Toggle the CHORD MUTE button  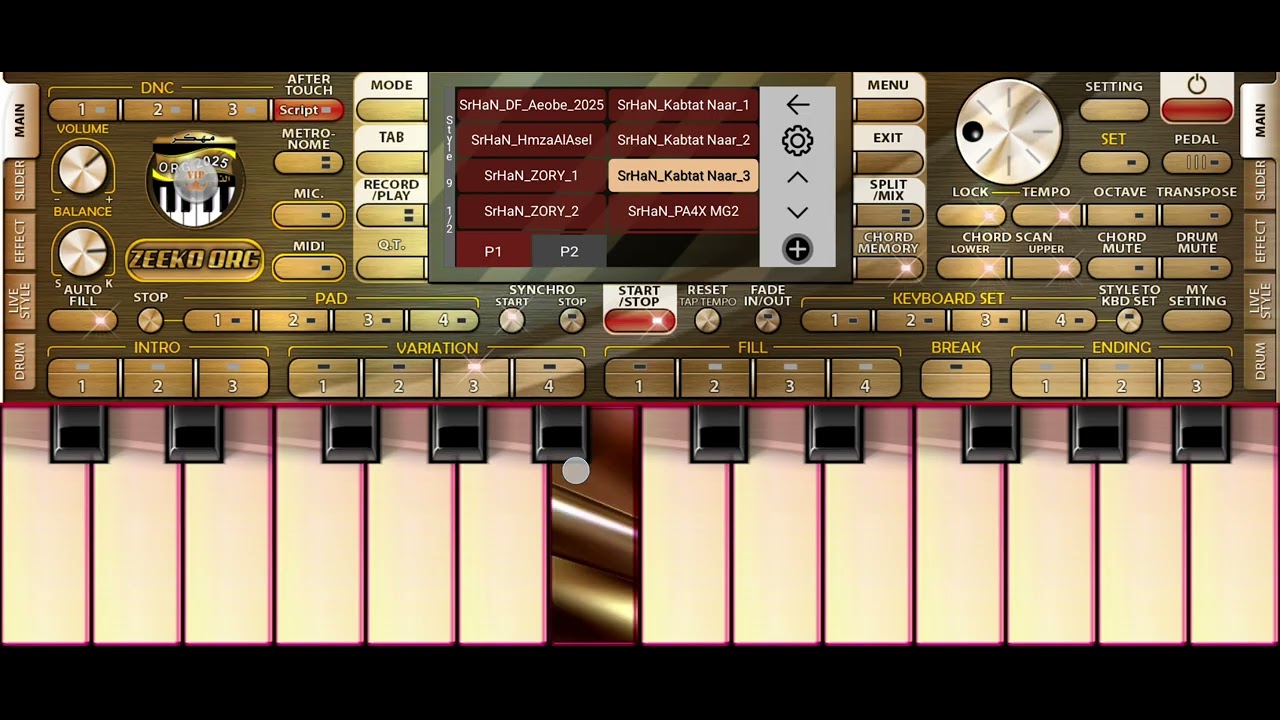click(1121, 268)
